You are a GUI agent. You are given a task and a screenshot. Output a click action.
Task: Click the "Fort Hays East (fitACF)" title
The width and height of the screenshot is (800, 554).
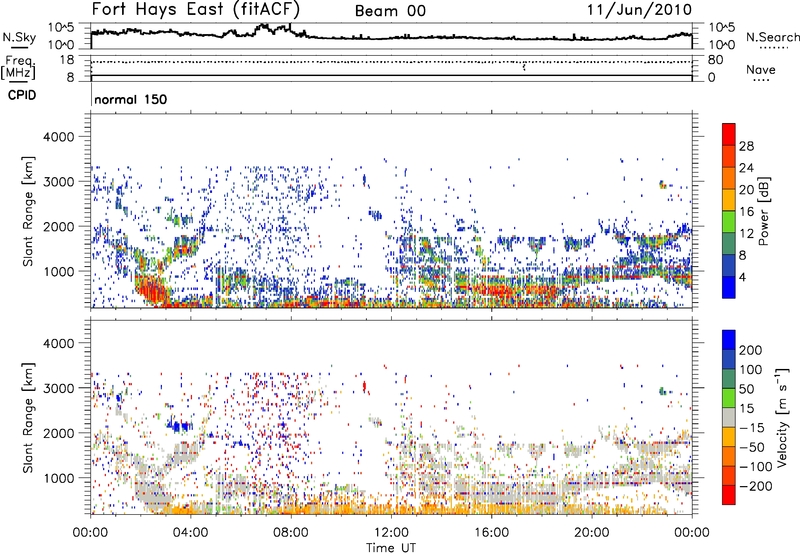[195, 10]
